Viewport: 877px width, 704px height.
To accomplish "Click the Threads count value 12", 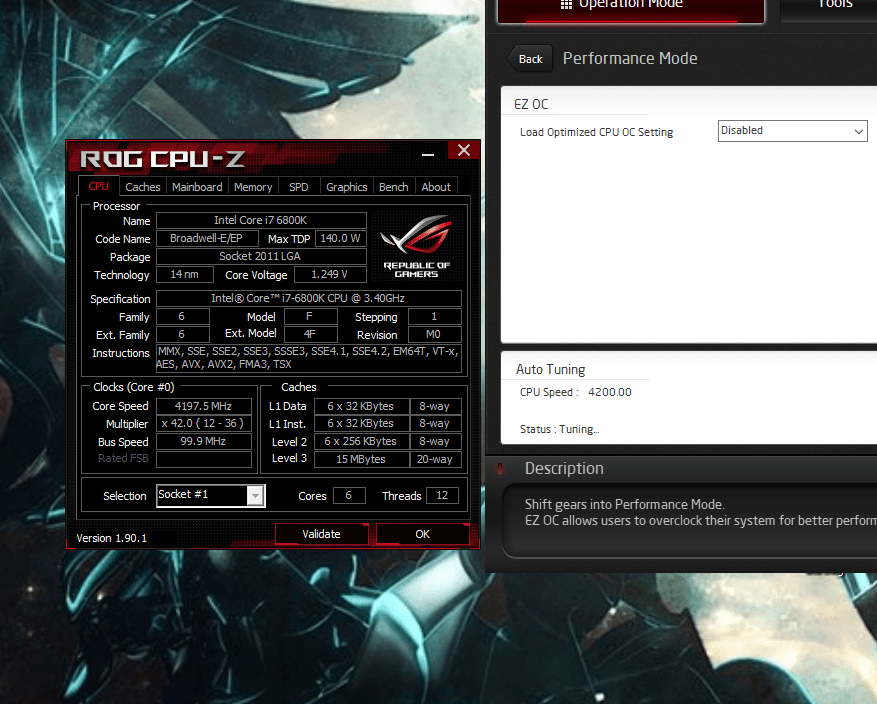I will coord(442,495).
